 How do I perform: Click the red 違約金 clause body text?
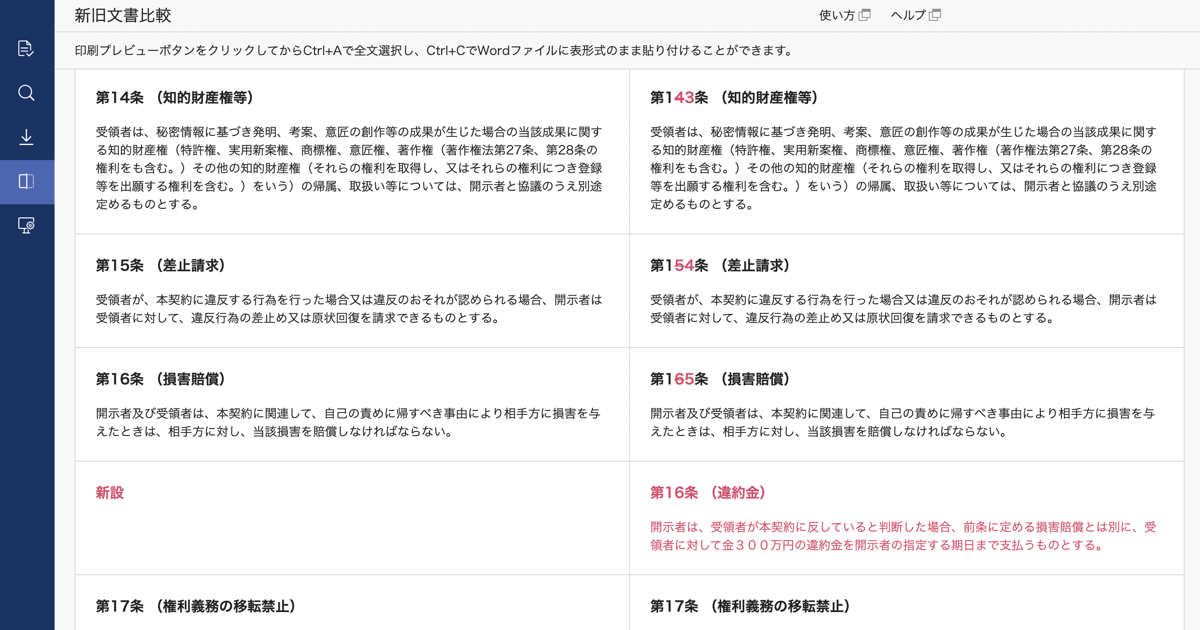click(903, 536)
